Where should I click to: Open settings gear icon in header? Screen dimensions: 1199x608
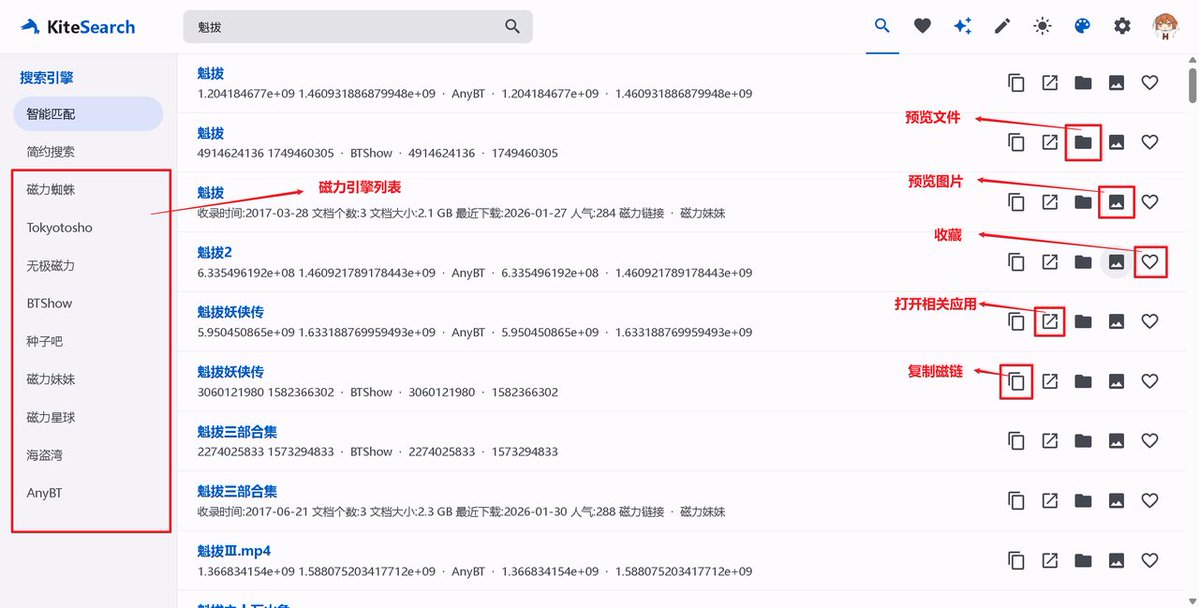[x=1122, y=27]
